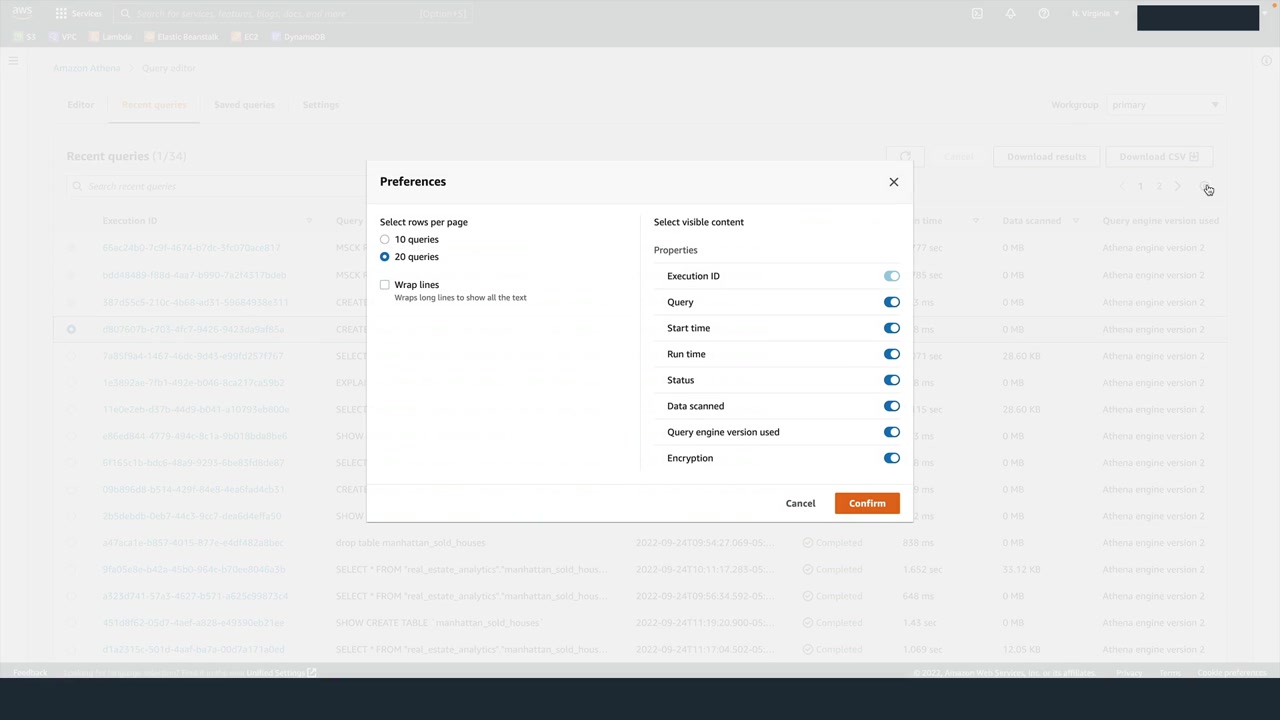Viewport: 1280px width, 720px height.
Task: Confirm the preference changes
Action: [x=867, y=503]
